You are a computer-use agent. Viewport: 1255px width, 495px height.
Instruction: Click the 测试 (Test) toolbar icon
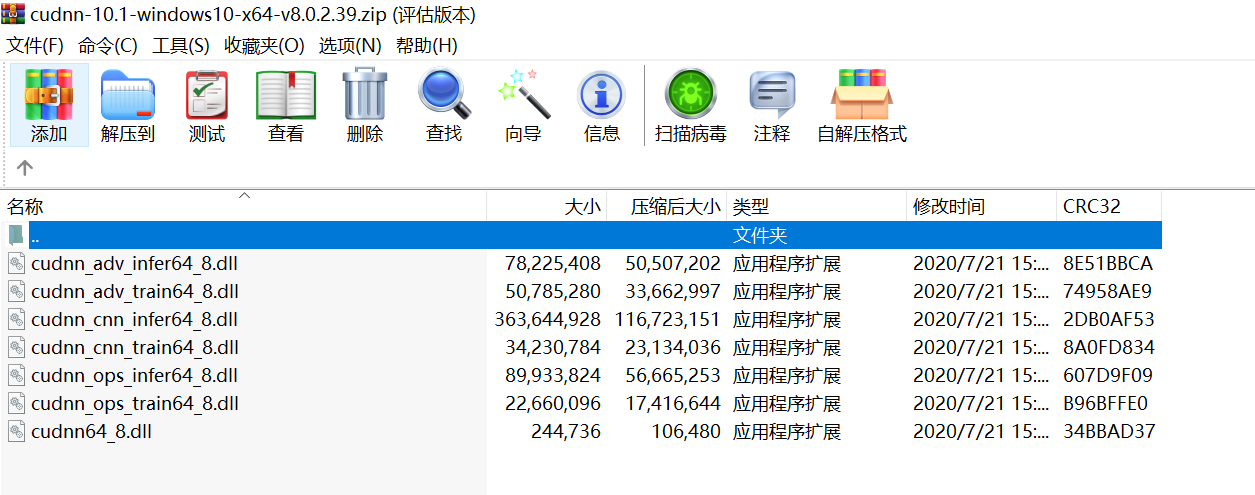click(x=207, y=95)
